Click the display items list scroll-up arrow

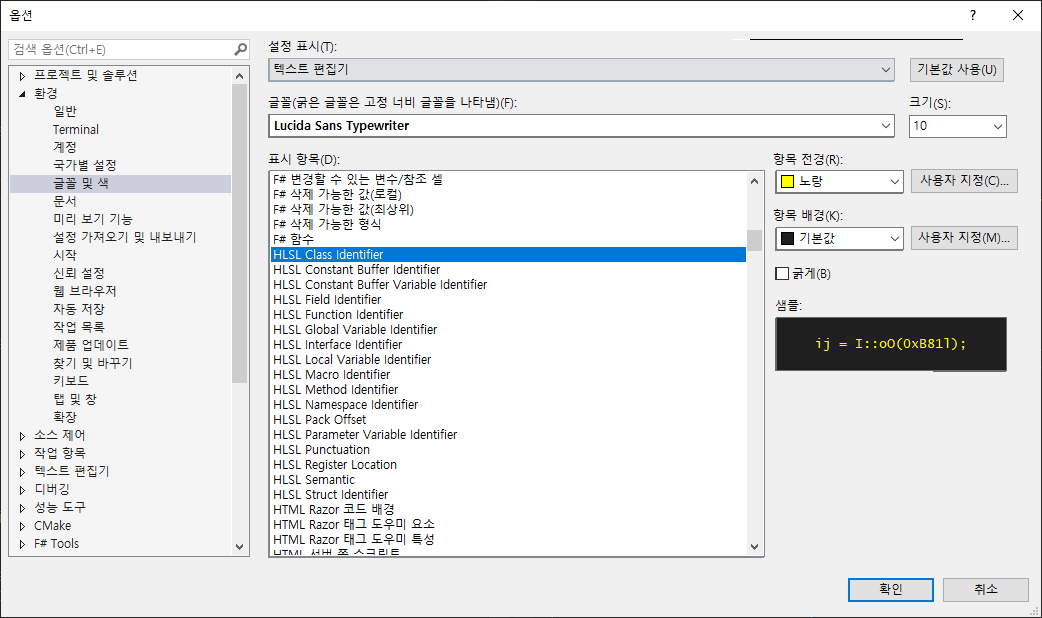[754, 181]
